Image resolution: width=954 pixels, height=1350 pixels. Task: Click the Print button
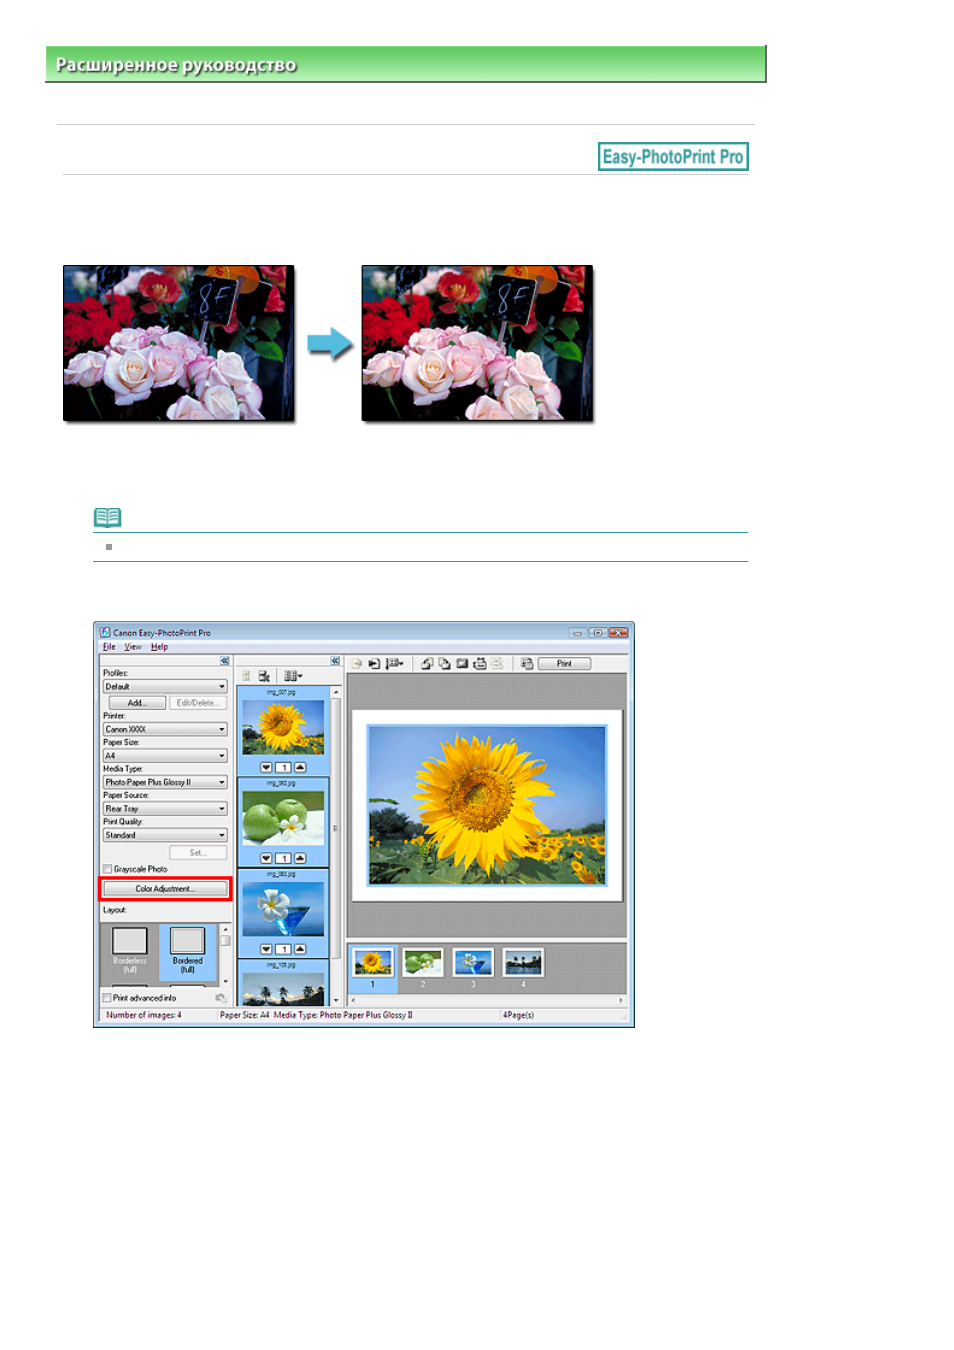pos(564,663)
